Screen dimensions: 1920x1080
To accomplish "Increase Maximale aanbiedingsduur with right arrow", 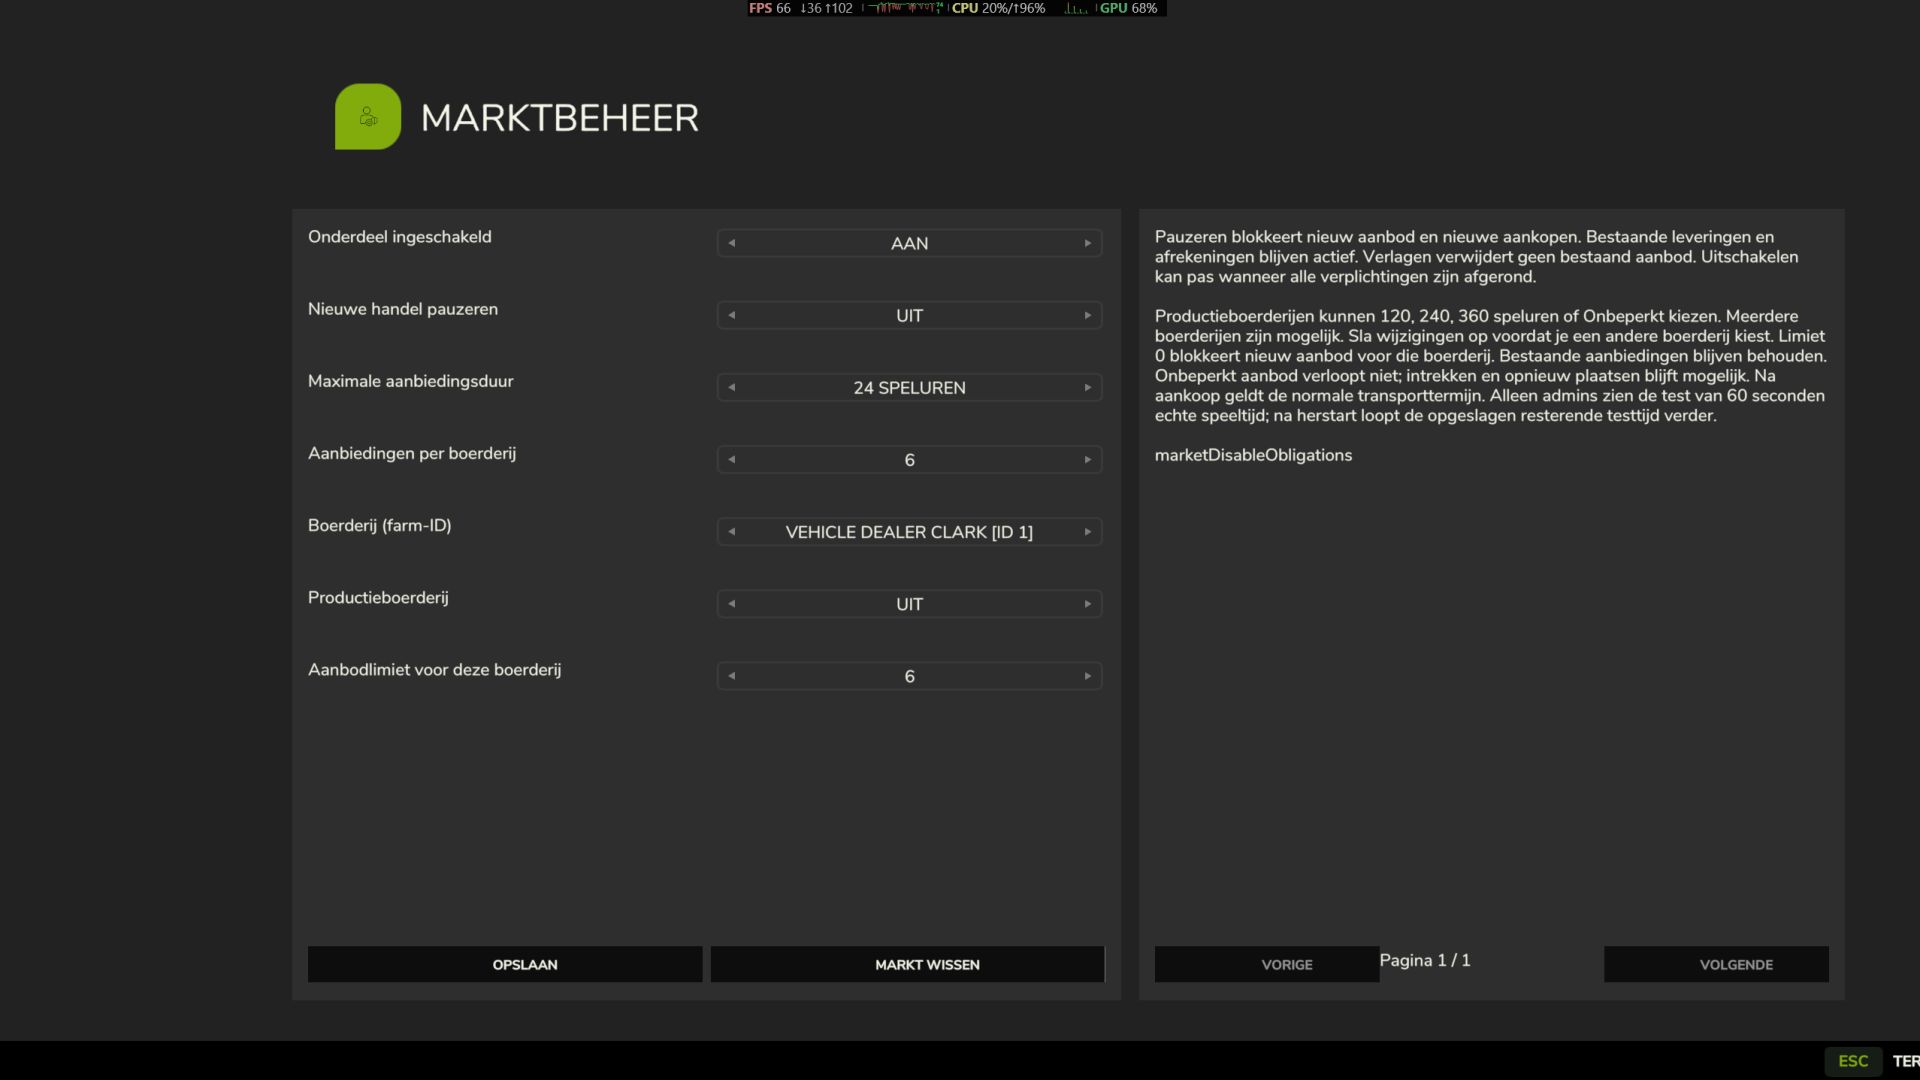I will point(1088,387).
